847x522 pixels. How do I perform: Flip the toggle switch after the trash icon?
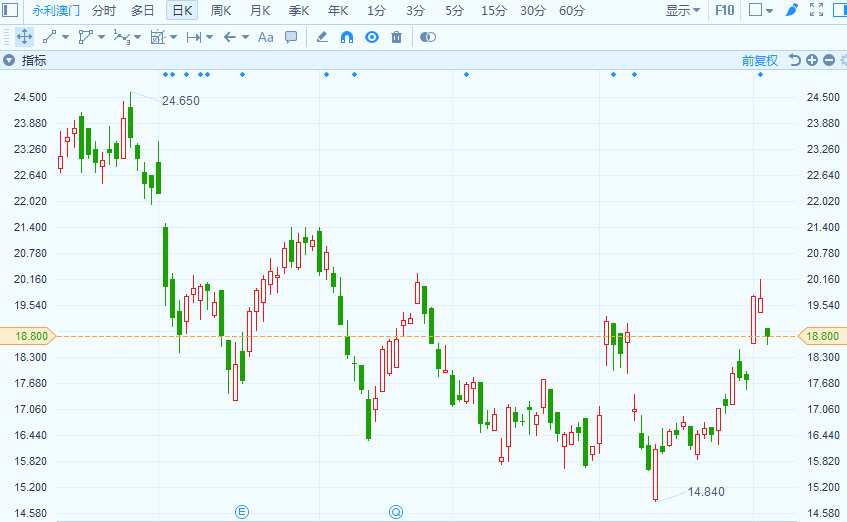click(428, 37)
